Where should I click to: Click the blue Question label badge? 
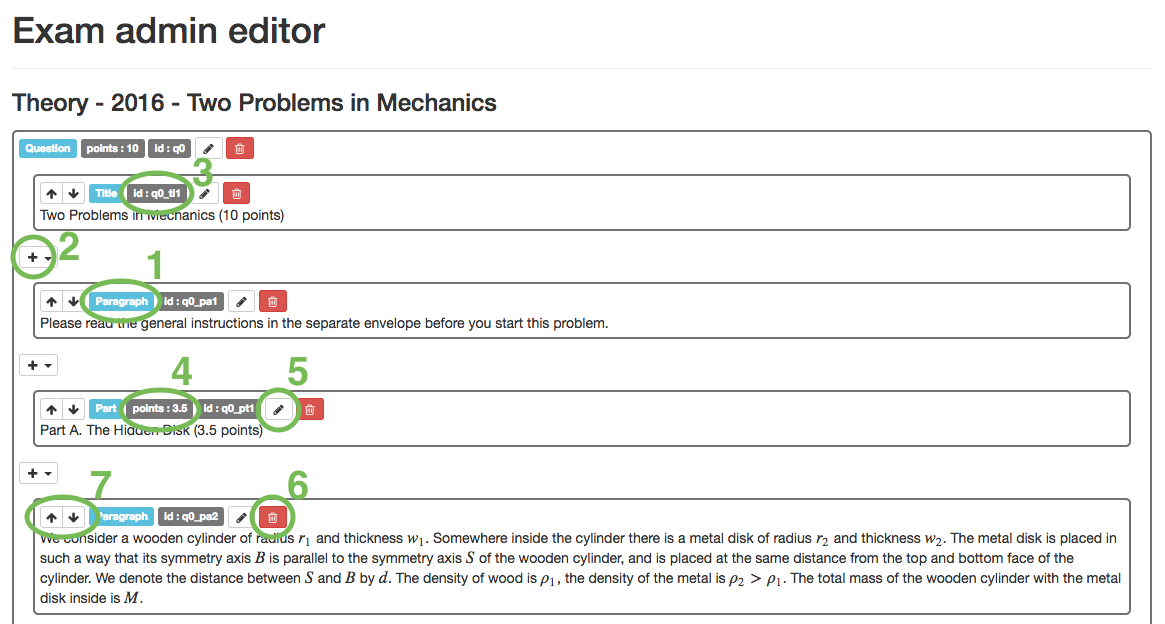coord(48,149)
